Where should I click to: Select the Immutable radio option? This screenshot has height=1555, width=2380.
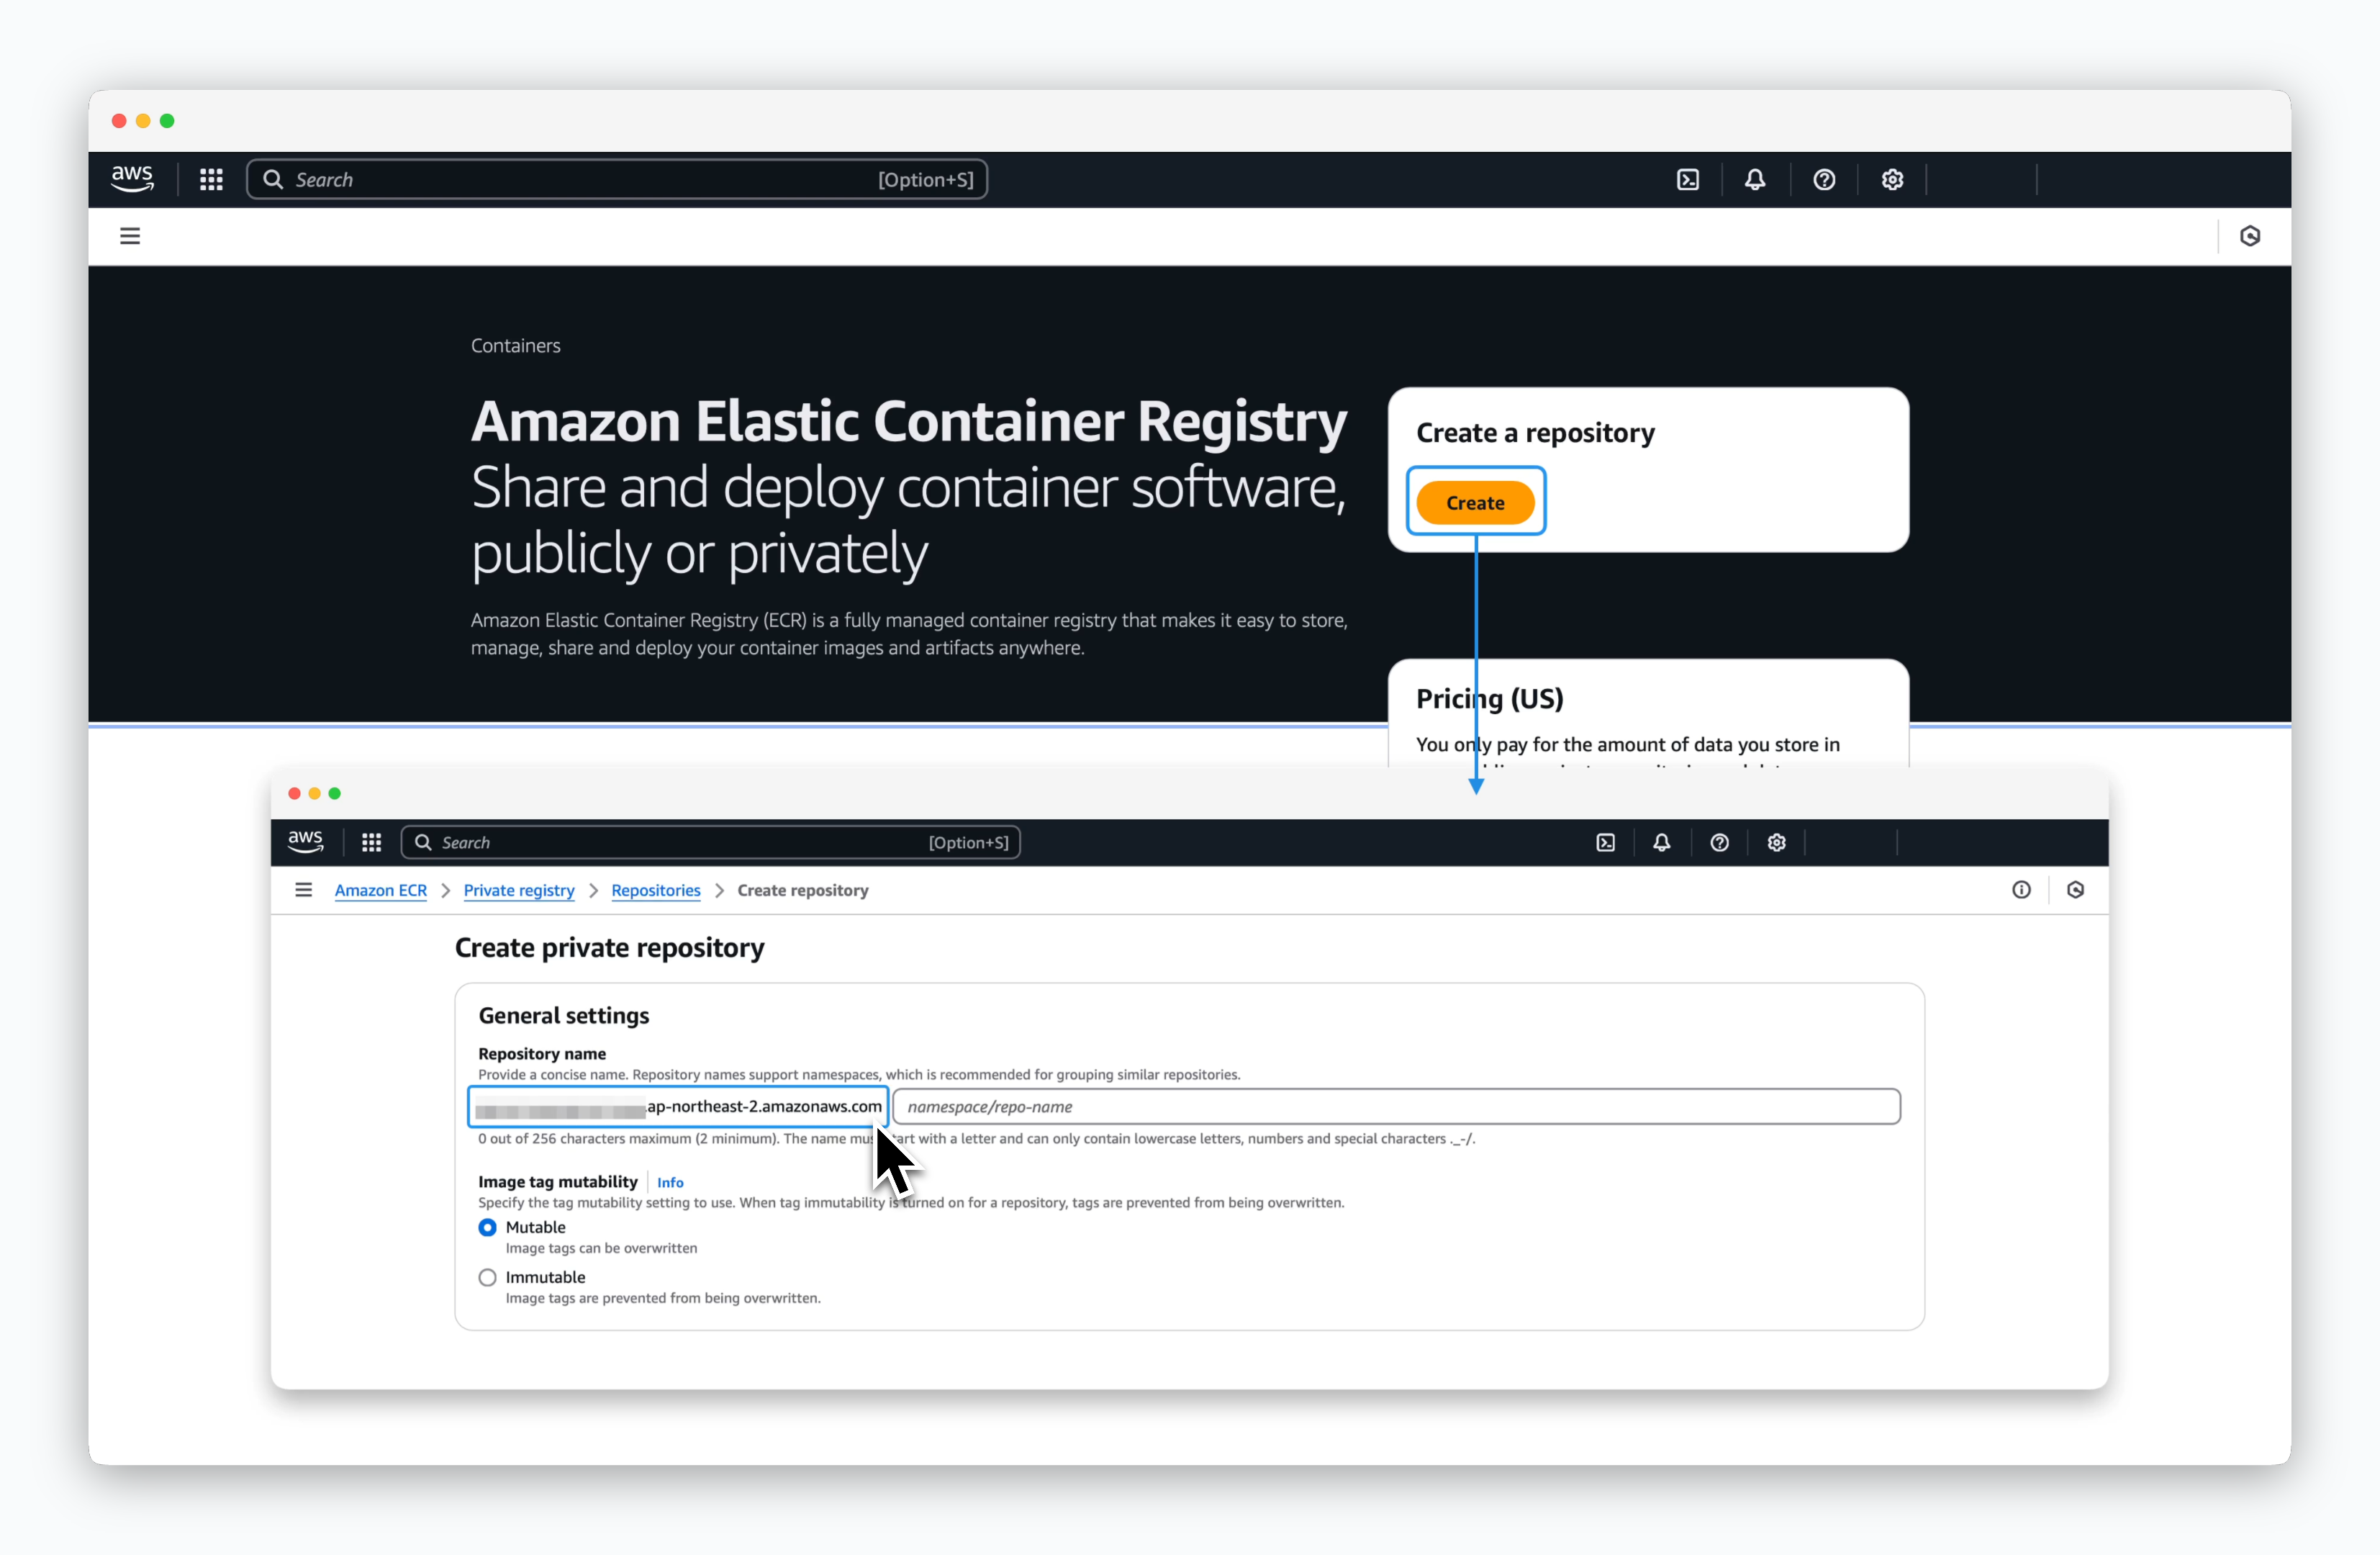487,1277
